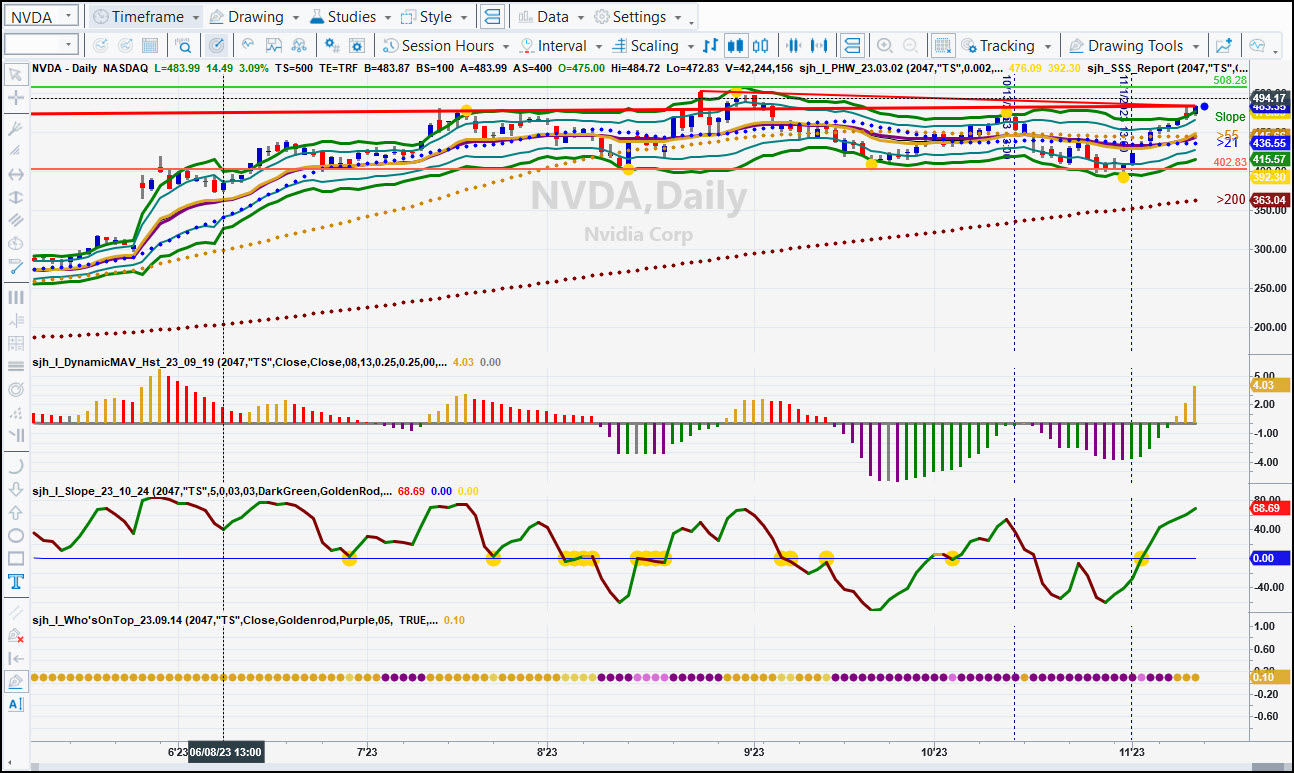The image size is (1294, 773).
Task: Expand the Interval dropdown
Action: (598, 47)
